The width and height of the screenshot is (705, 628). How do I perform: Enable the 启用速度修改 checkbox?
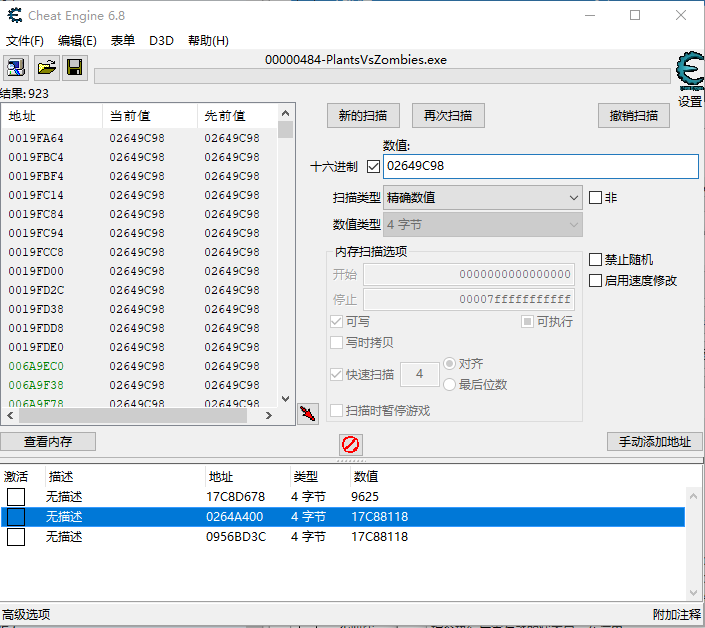pyautogui.click(x=595, y=281)
